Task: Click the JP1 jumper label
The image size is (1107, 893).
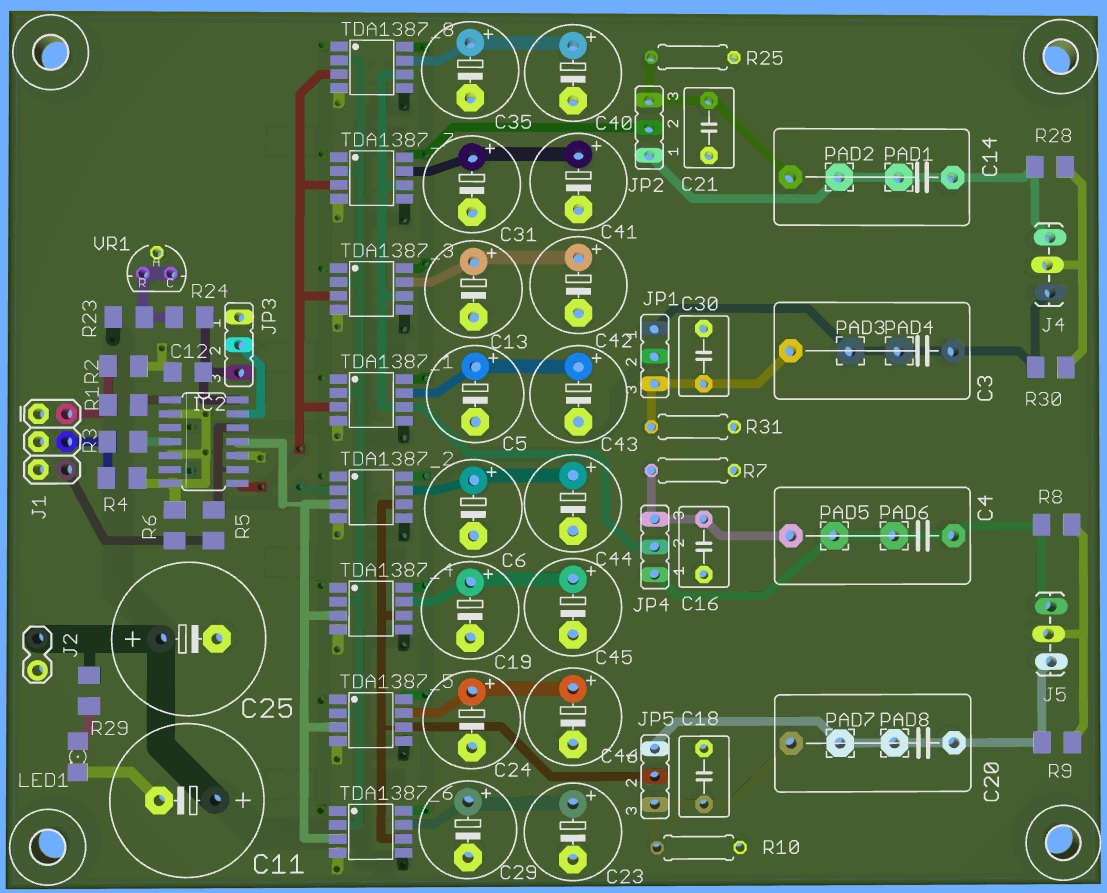Action: (660, 299)
